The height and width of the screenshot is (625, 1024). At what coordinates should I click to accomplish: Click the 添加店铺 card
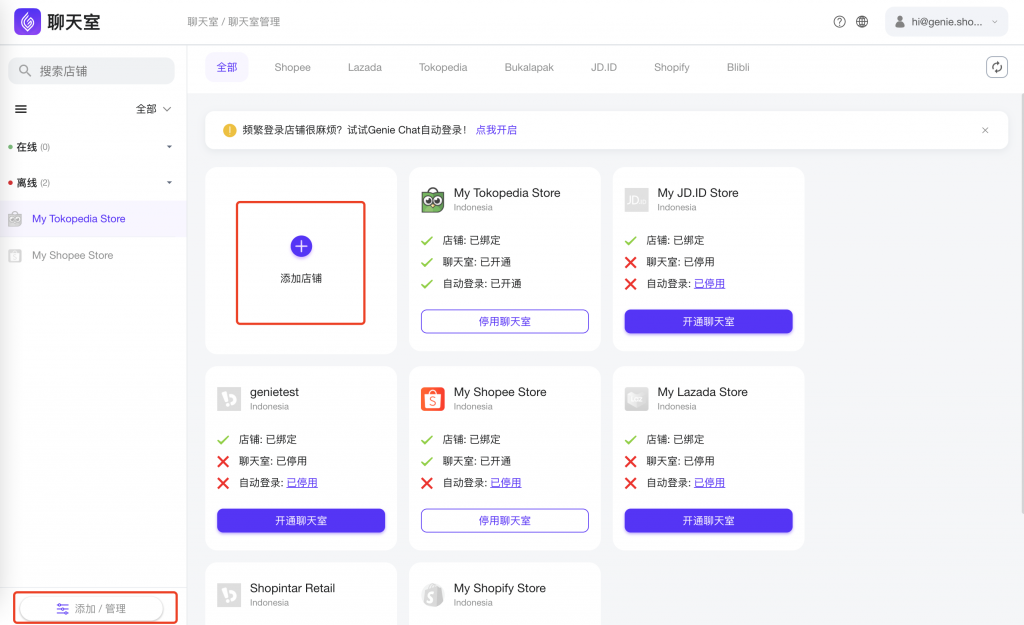(x=300, y=263)
